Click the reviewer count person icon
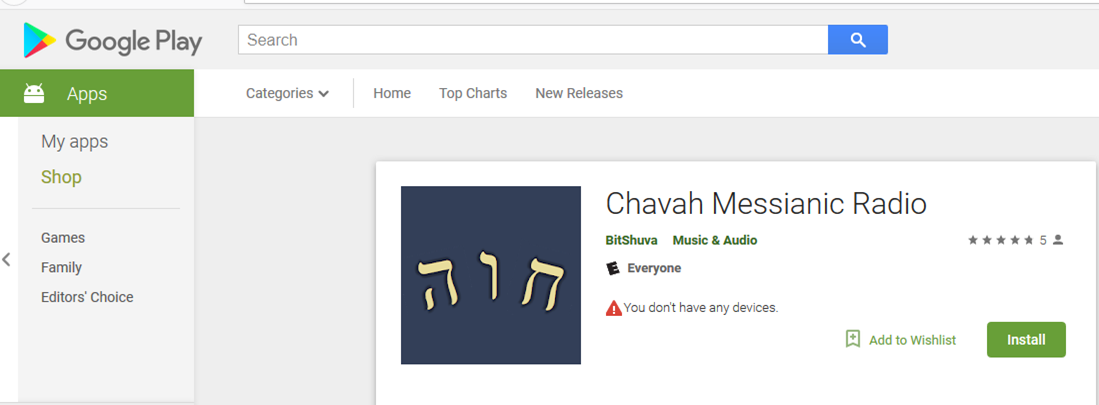 pos(1058,240)
